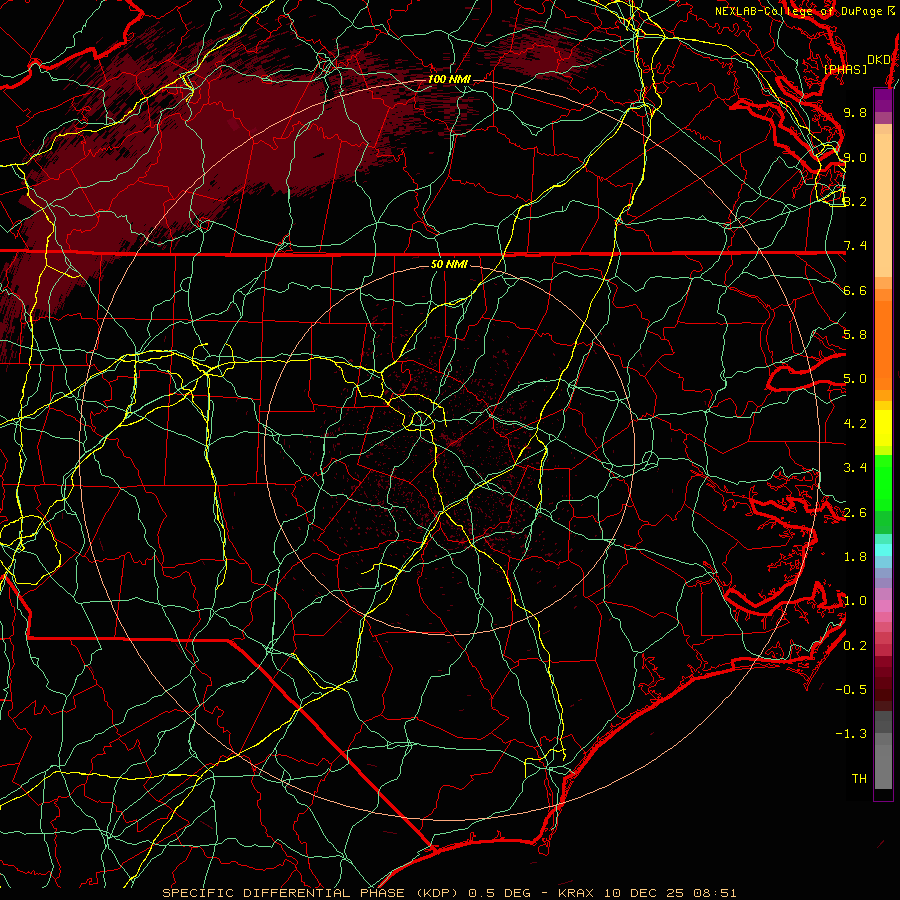Pick the large peach segment of the color bar
The width and height of the screenshot is (900, 900).
pyautogui.click(x=883, y=205)
